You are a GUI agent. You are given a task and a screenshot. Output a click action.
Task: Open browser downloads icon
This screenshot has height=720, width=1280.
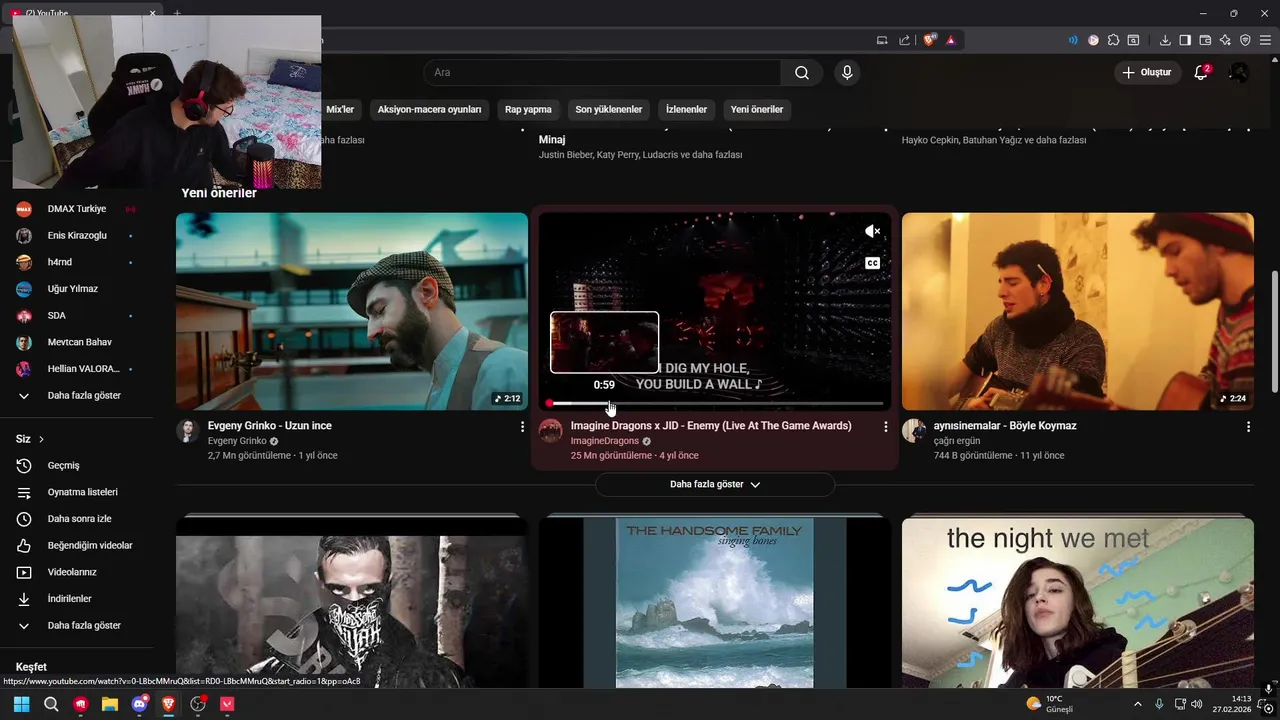pyautogui.click(x=1165, y=40)
